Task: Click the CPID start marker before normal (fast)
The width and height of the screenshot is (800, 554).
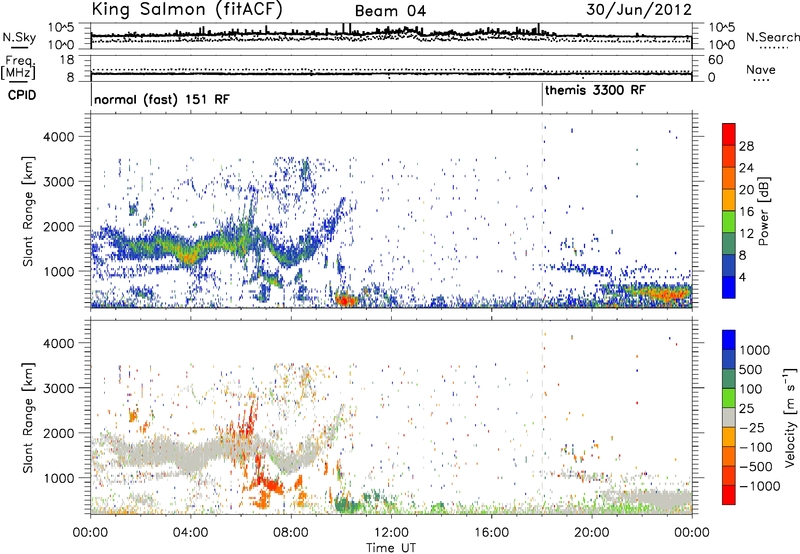Action: pos(91,95)
